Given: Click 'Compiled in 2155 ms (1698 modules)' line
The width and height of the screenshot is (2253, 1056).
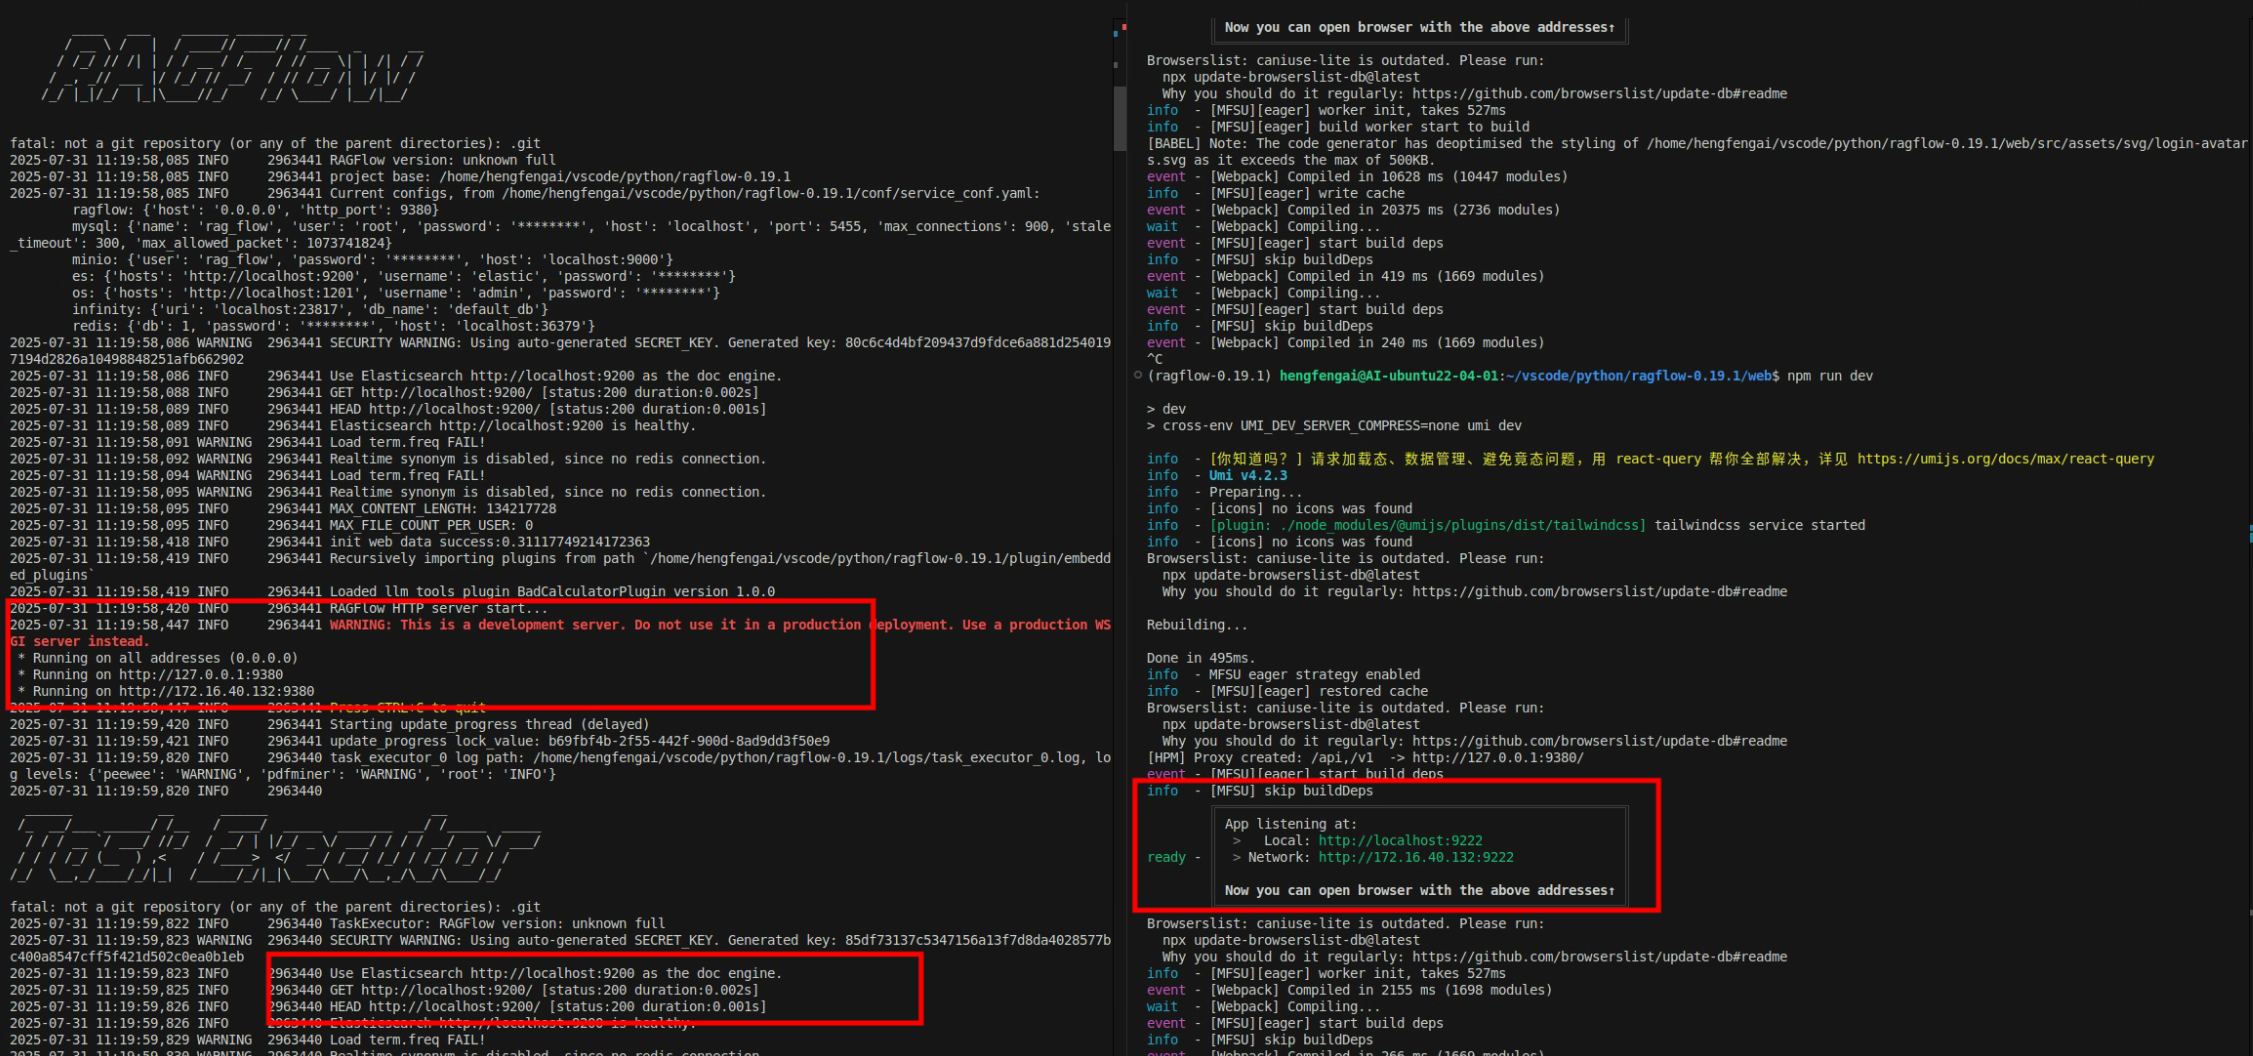Looking at the screenshot, I should (x=1349, y=991).
